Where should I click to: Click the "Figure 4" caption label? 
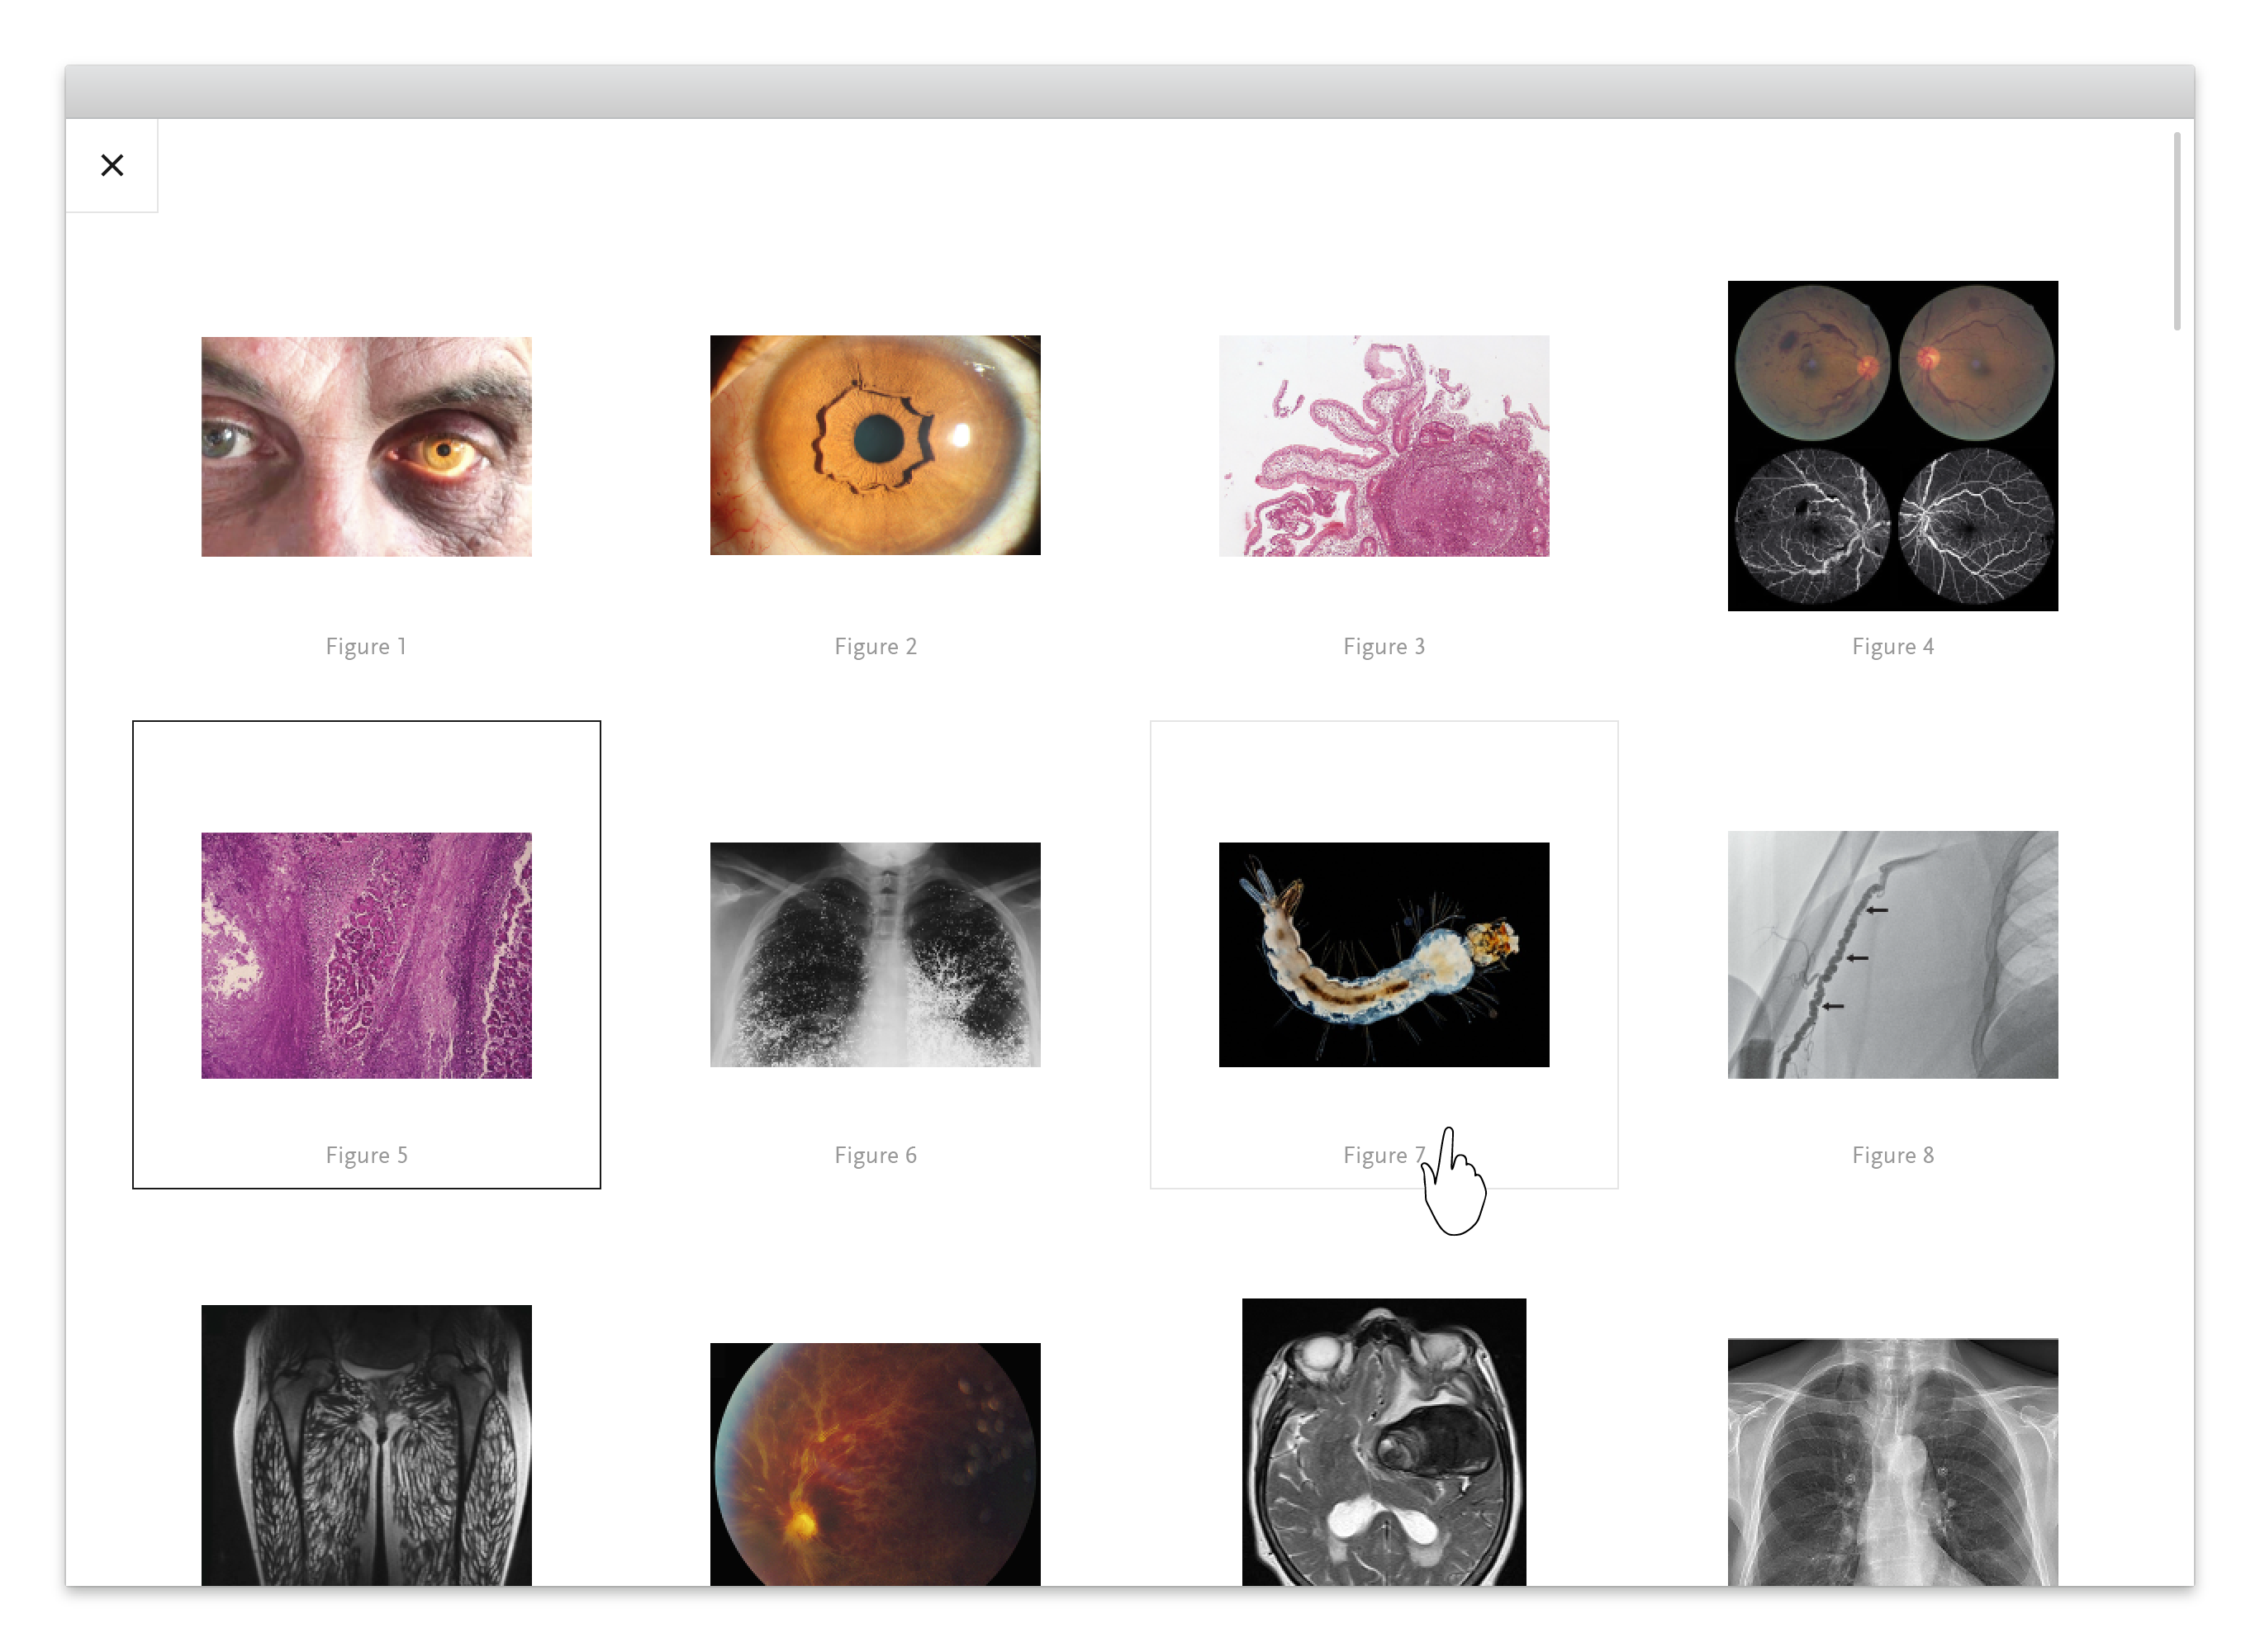pyautogui.click(x=1893, y=646)
